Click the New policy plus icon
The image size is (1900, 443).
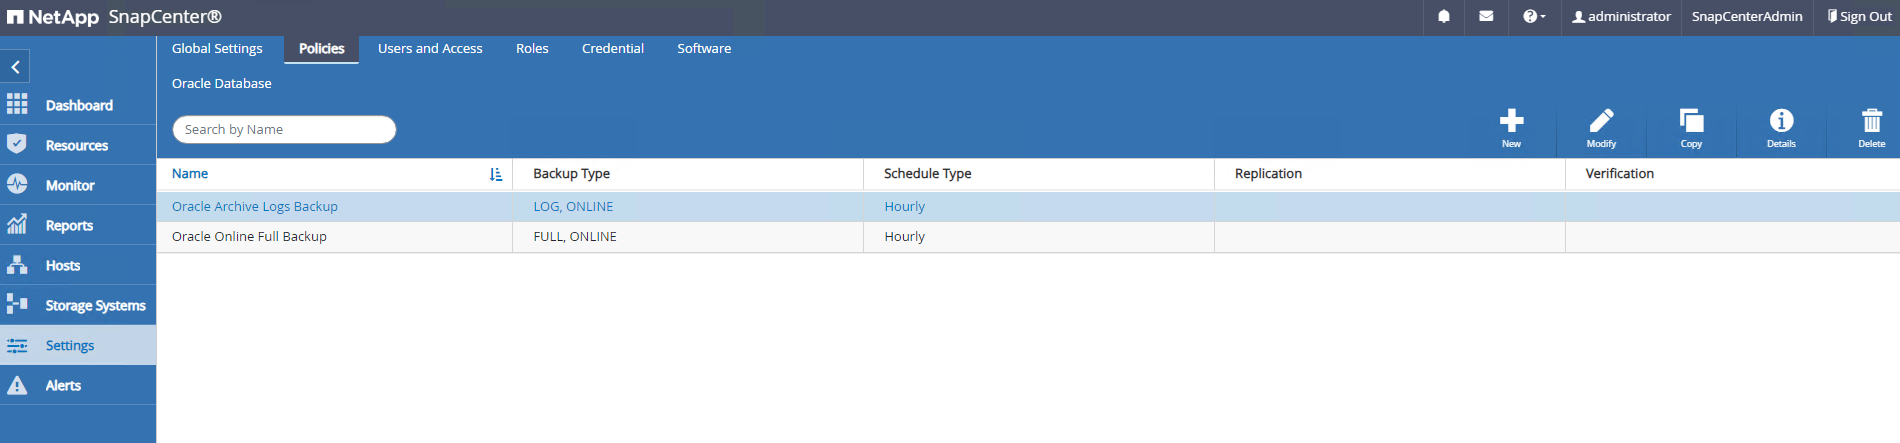[1511, 122]
